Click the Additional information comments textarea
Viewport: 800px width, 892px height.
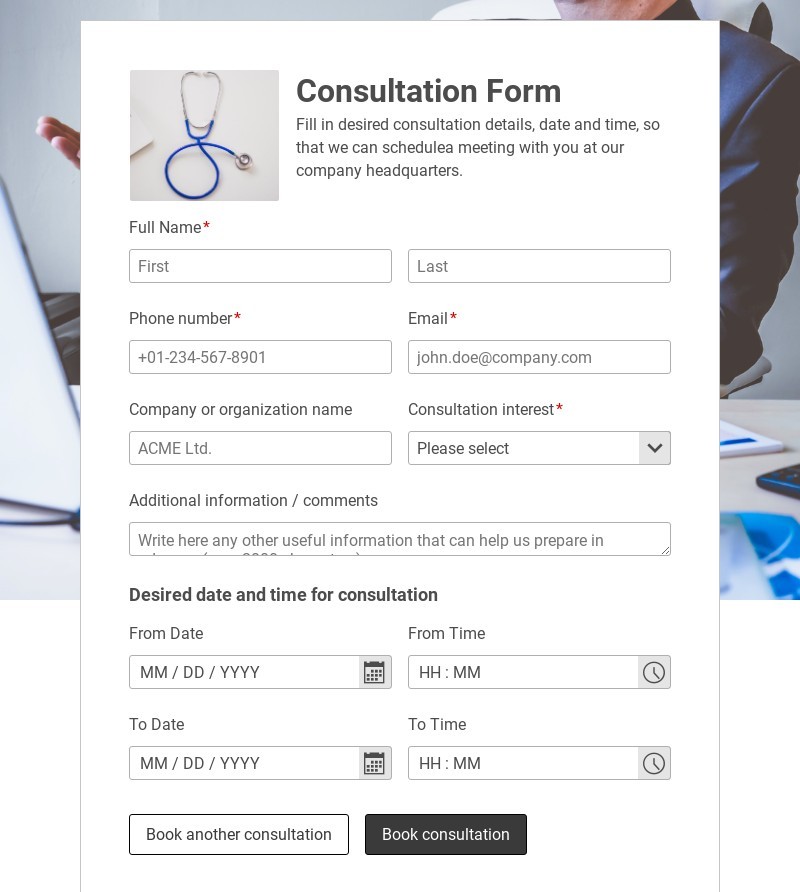coord(399,539)
